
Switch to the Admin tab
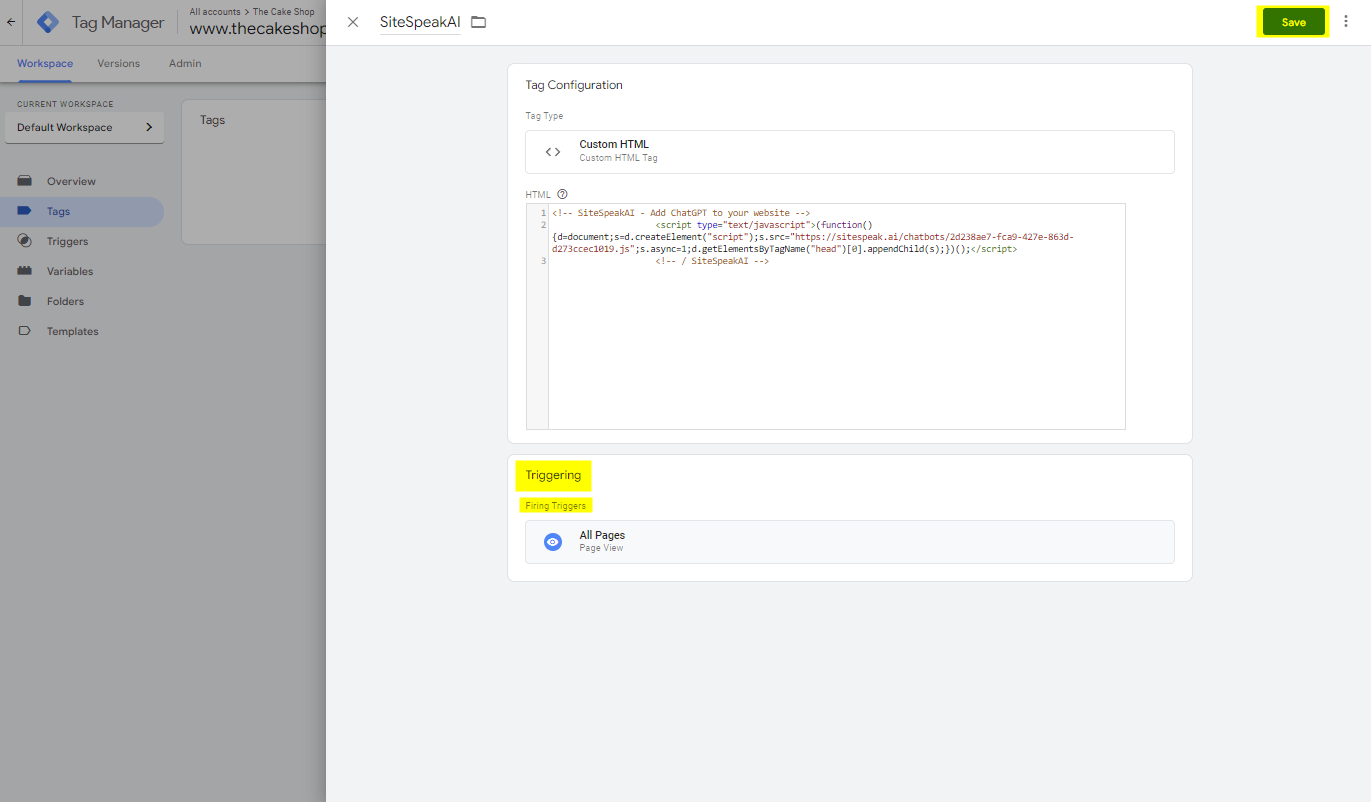coord(185,63)
